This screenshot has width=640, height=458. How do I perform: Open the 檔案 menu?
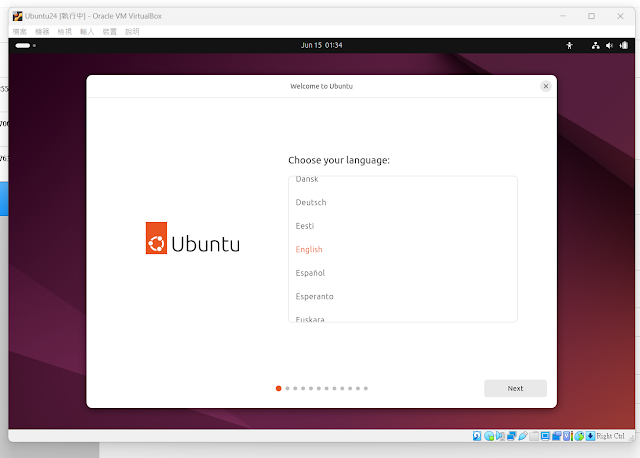tap(20, 31)
